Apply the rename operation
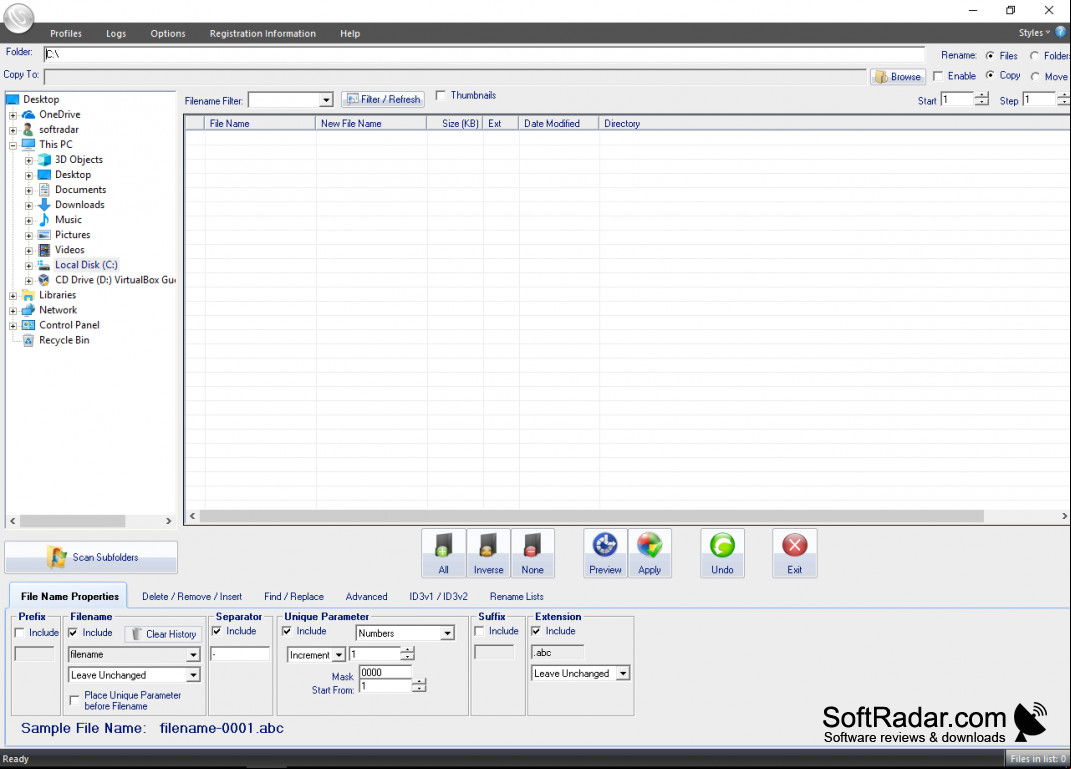This screenshot has width=1071, height=769. 650,553
